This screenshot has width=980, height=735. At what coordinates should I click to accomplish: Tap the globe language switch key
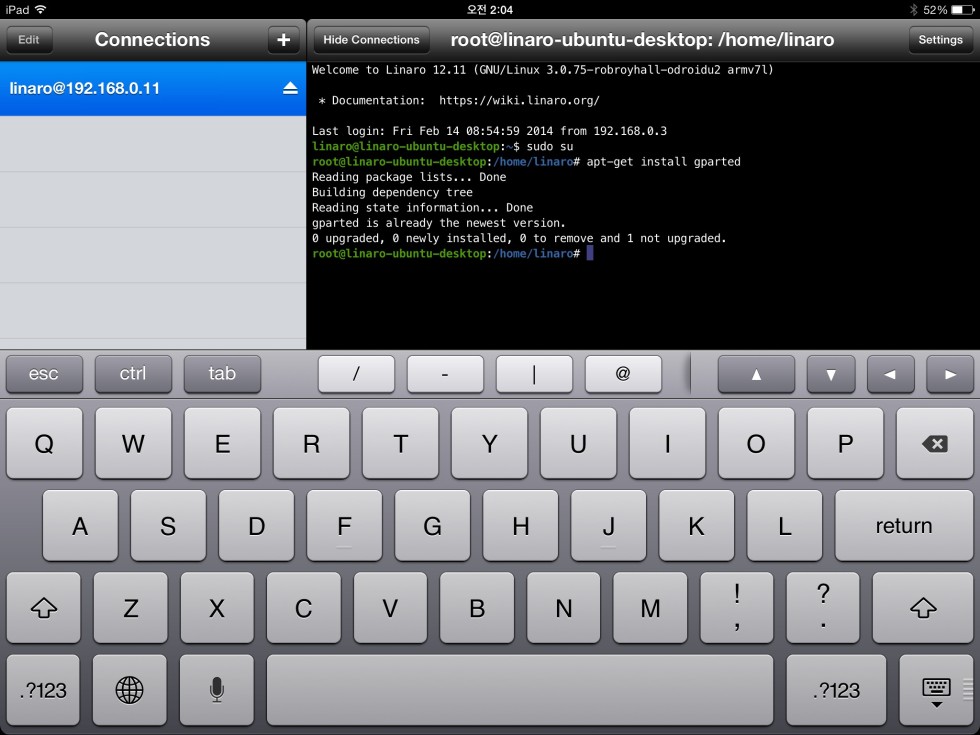point(130,689)
